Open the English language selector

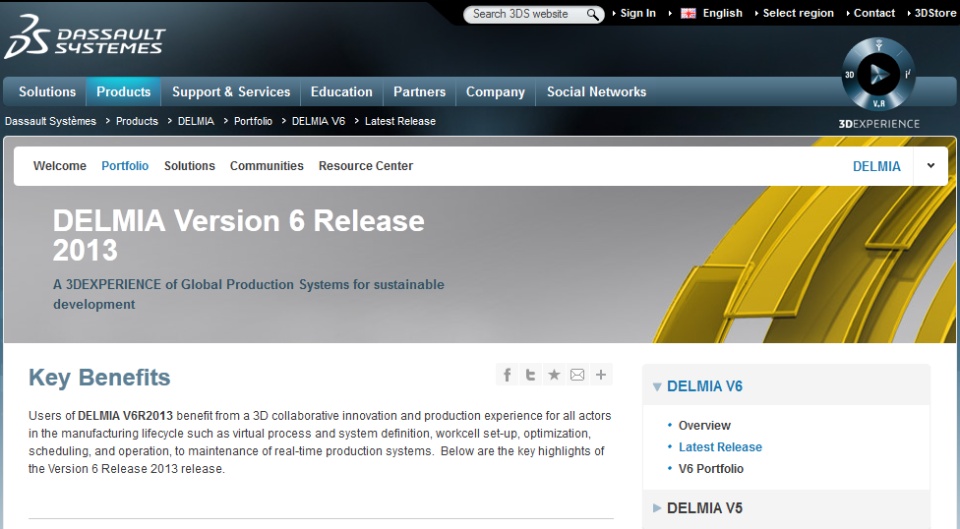click(722, 13)
